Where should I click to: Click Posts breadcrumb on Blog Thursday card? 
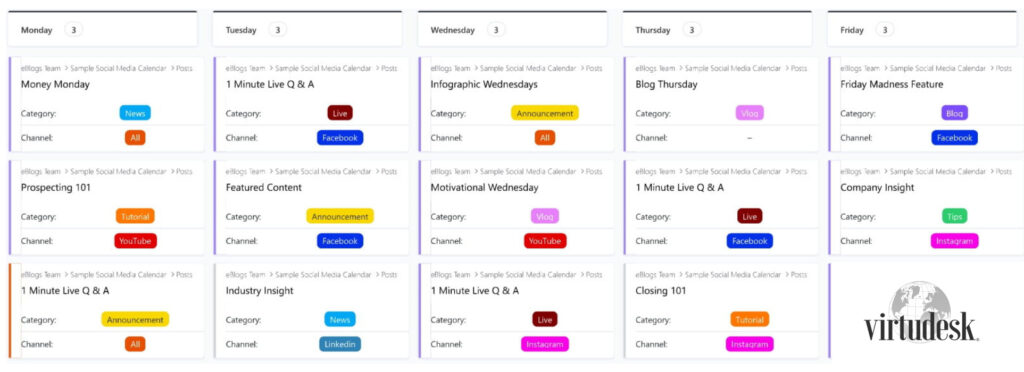[799, 68]
